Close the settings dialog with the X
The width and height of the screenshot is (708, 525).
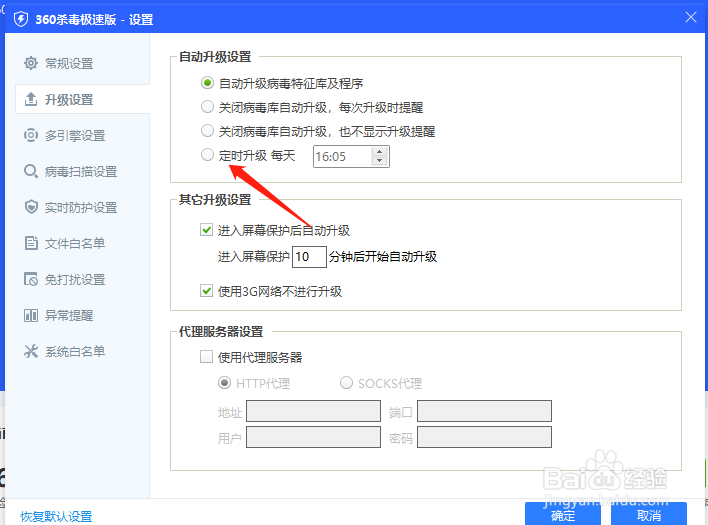pyautogui.click(x=690, y=17)
